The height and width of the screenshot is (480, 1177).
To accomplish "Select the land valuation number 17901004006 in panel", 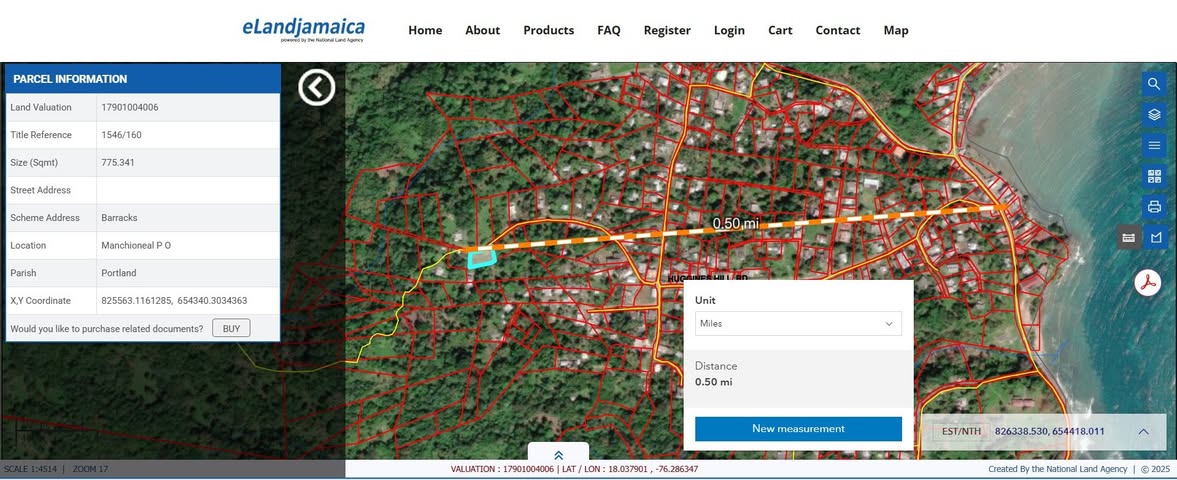I will click(130, 107).
